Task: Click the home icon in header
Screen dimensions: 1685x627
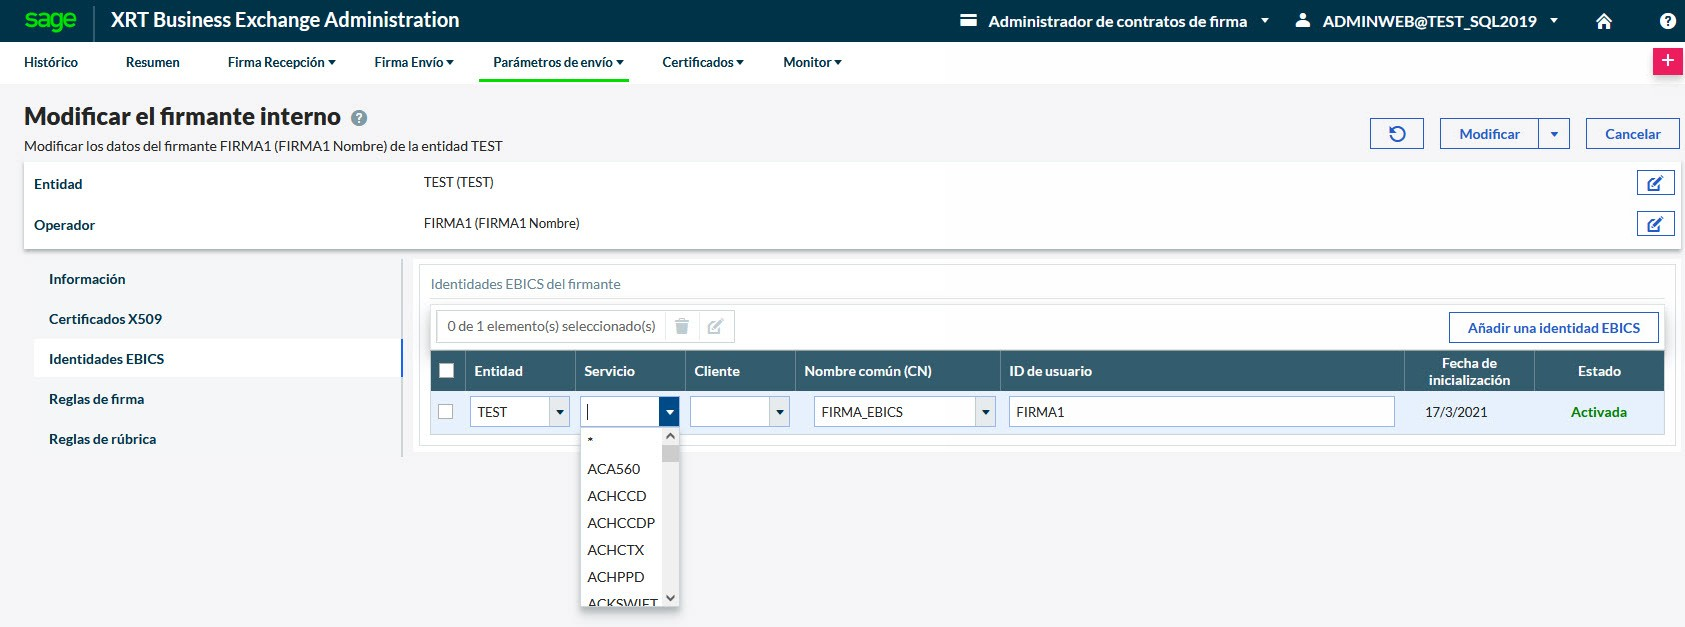Action: pos(1604,21)
